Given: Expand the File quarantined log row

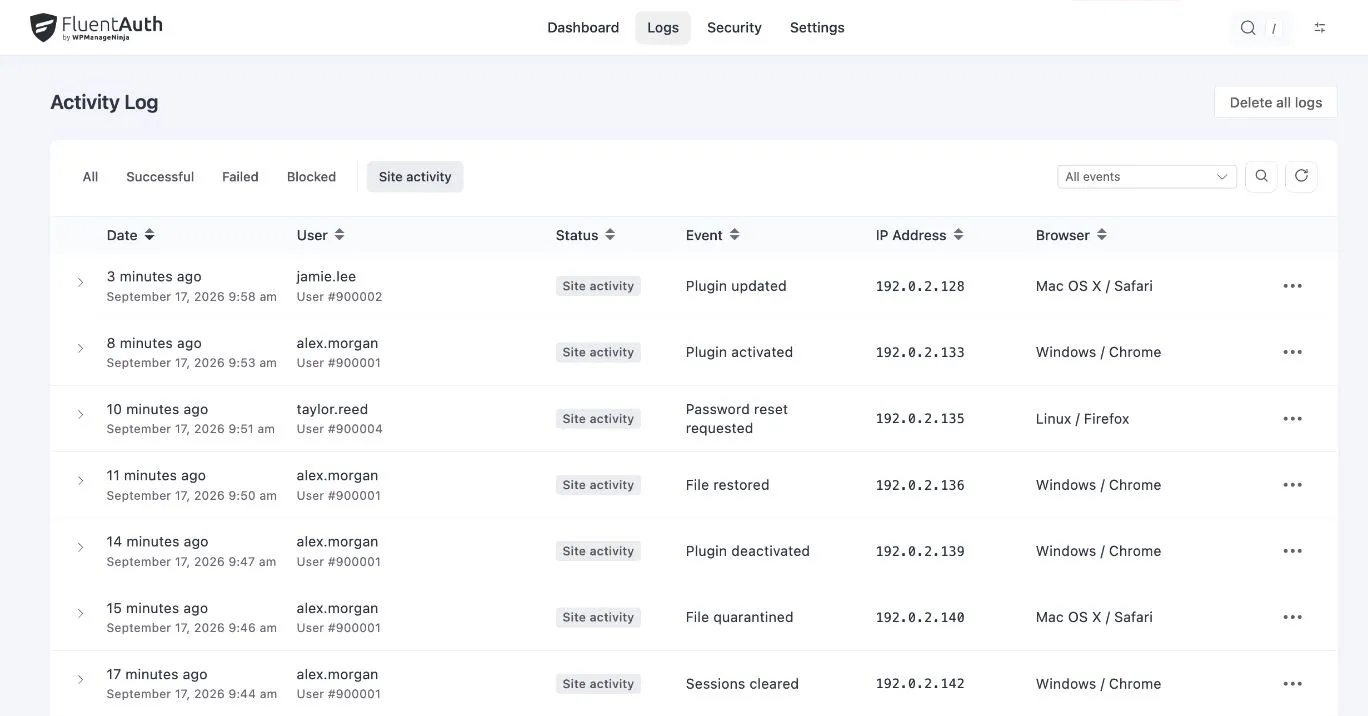Looking at the screenshot, I should (x=80, y=614).
